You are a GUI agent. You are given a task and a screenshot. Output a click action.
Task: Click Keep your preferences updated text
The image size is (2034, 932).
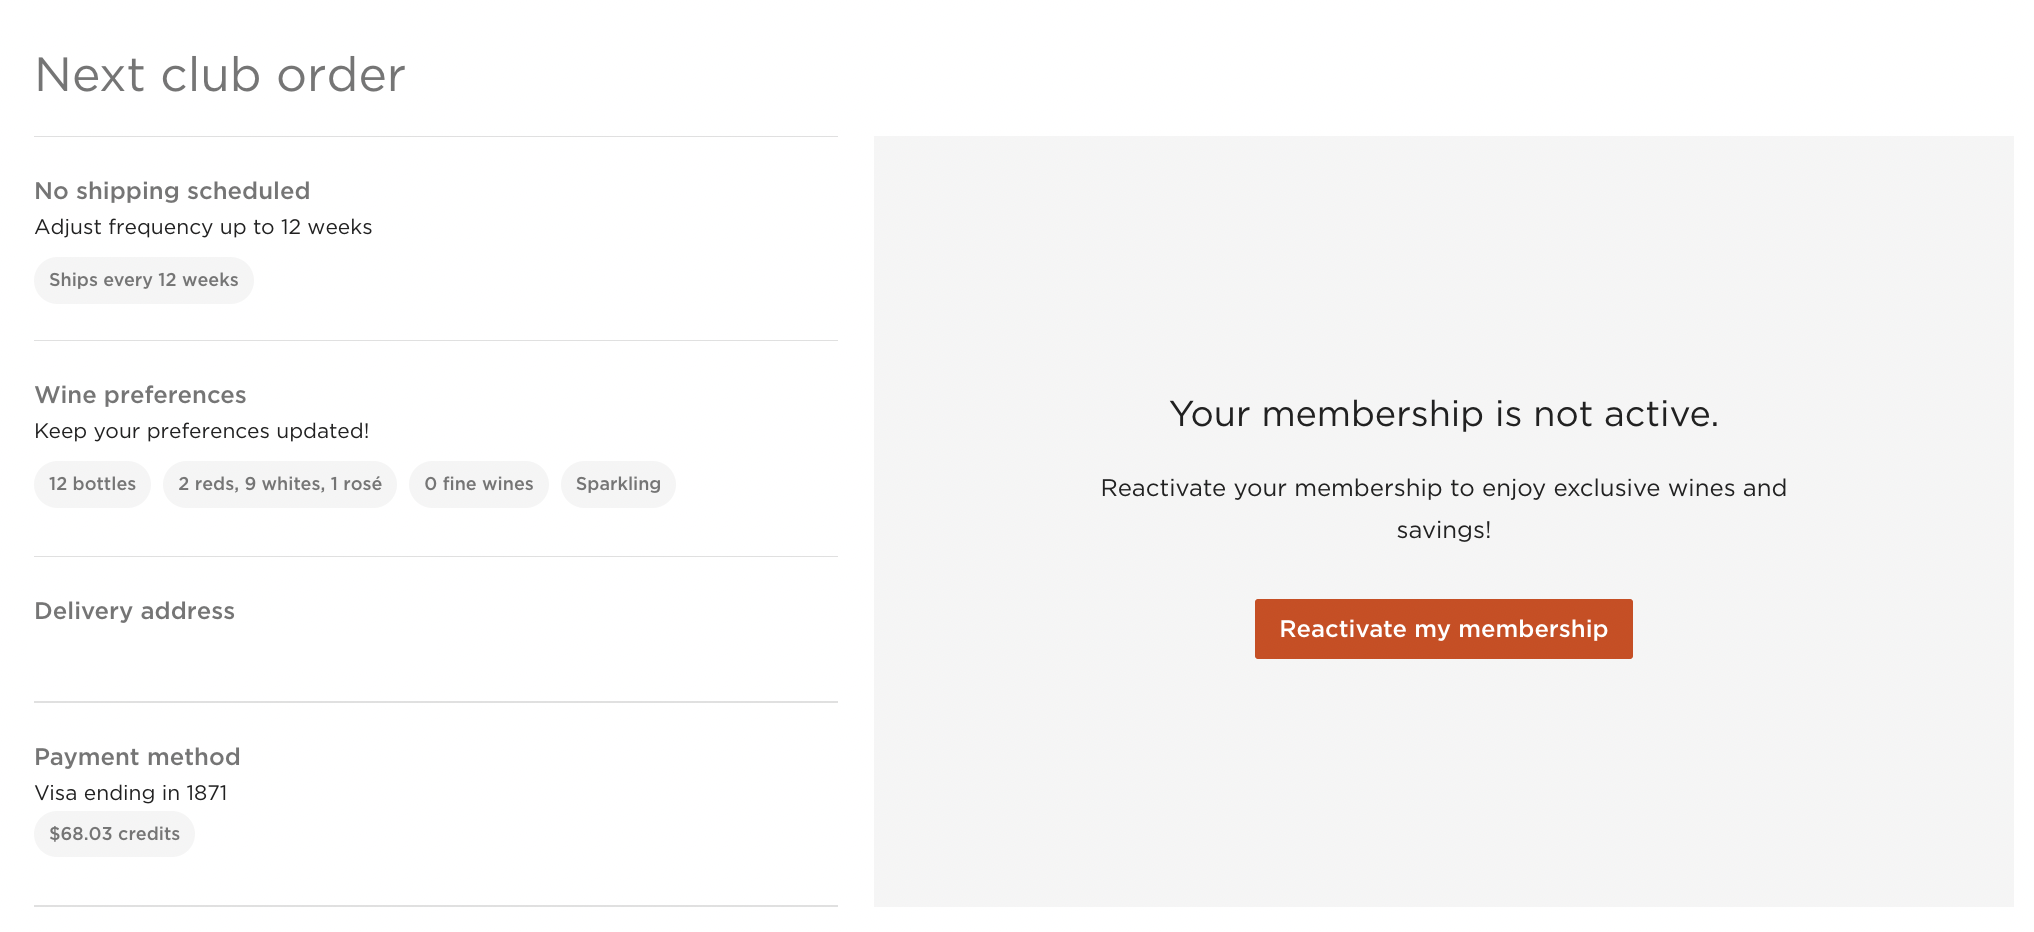[202, 431]
